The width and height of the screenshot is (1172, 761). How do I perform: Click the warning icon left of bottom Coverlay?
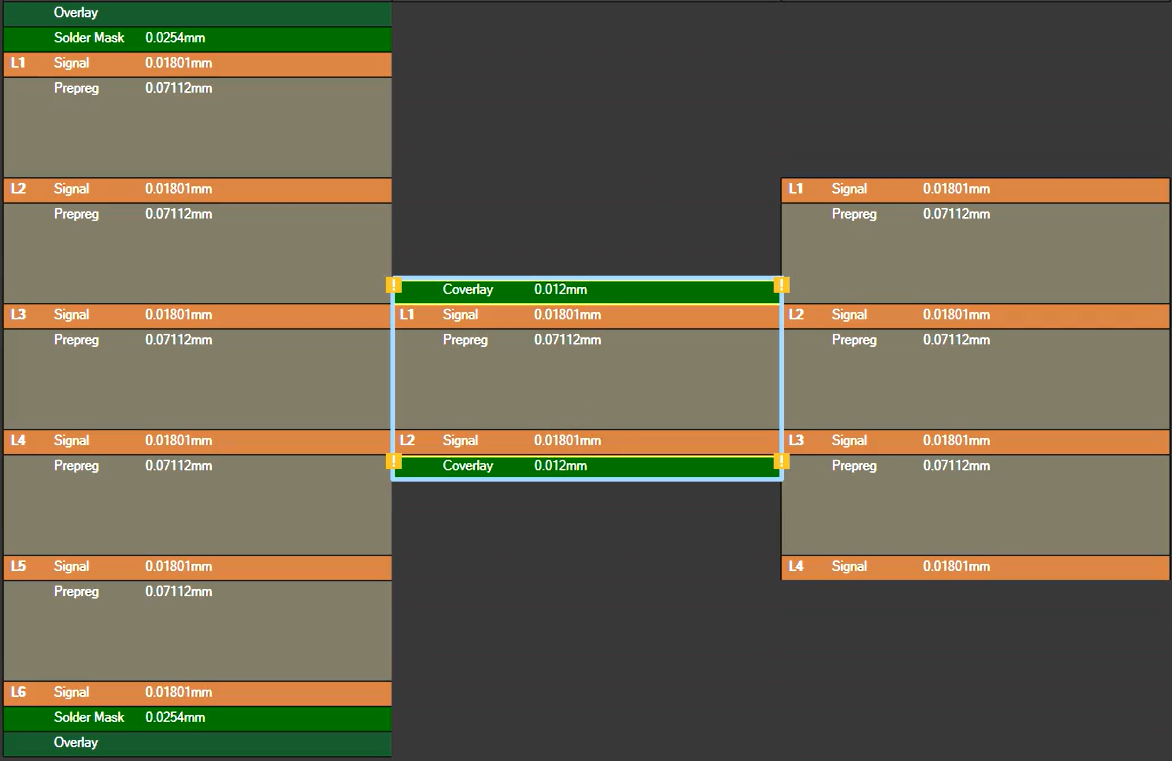394,461
